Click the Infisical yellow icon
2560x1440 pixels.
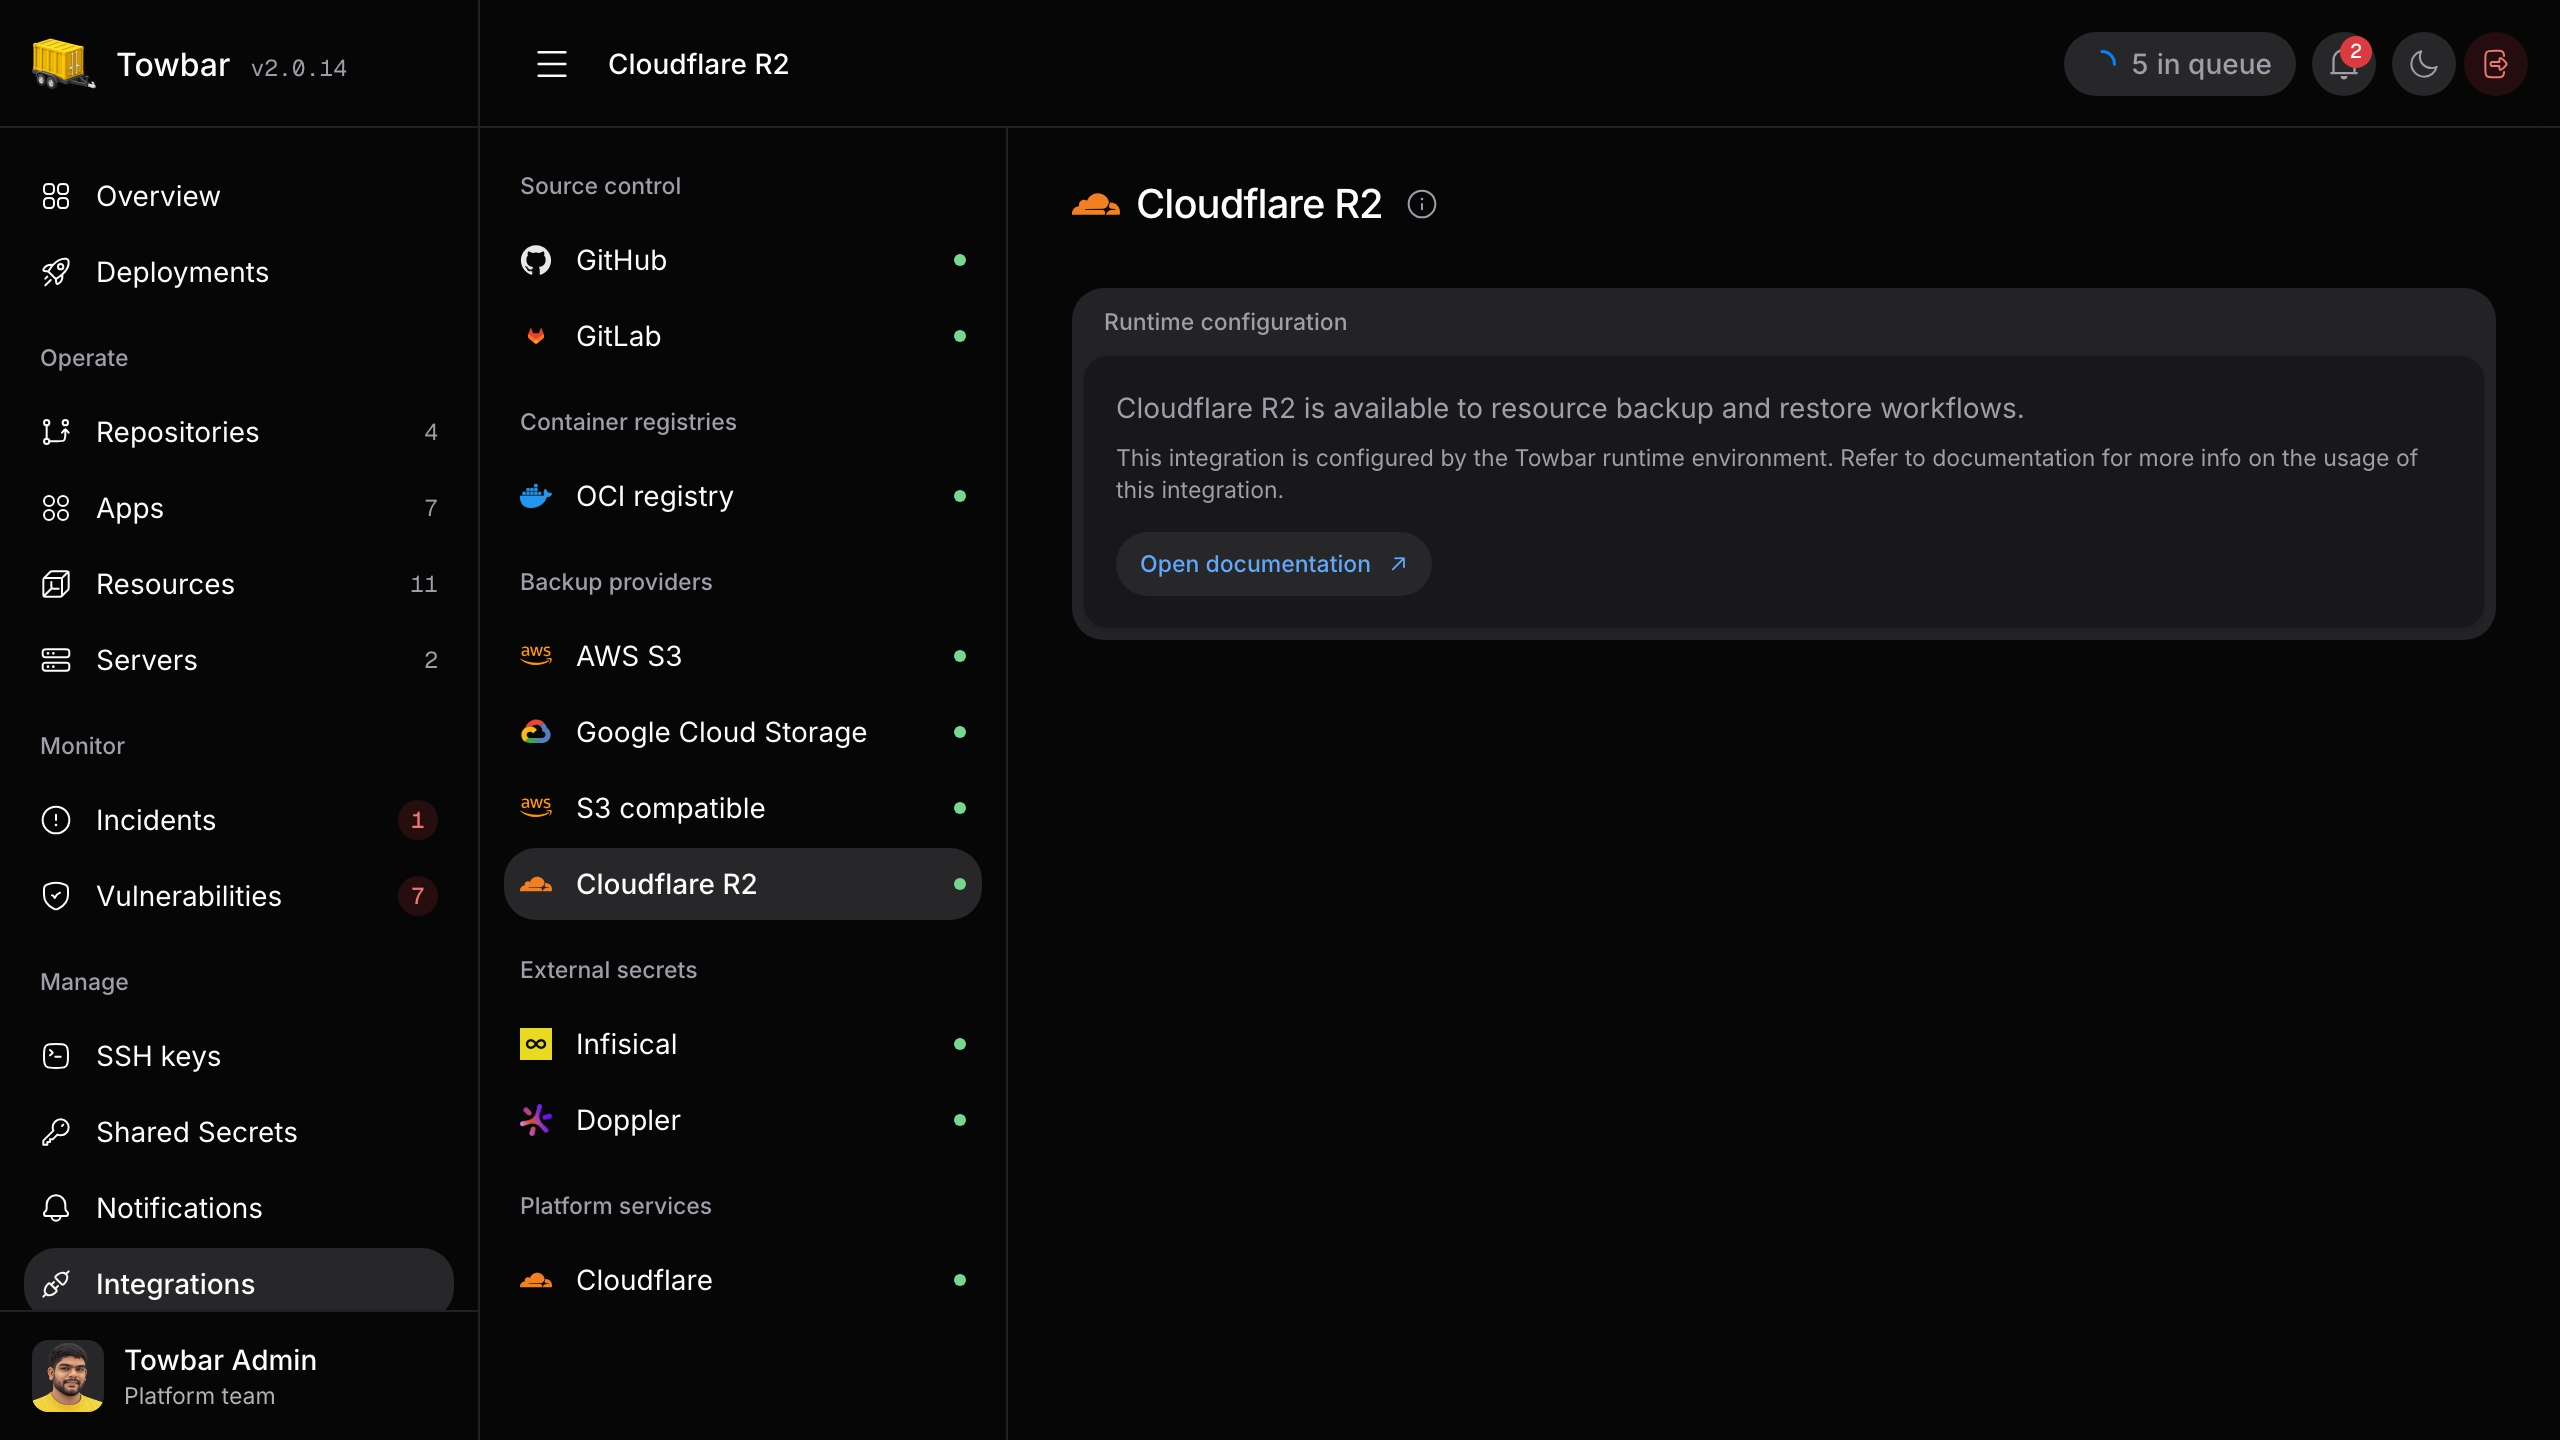point(536,1044)
